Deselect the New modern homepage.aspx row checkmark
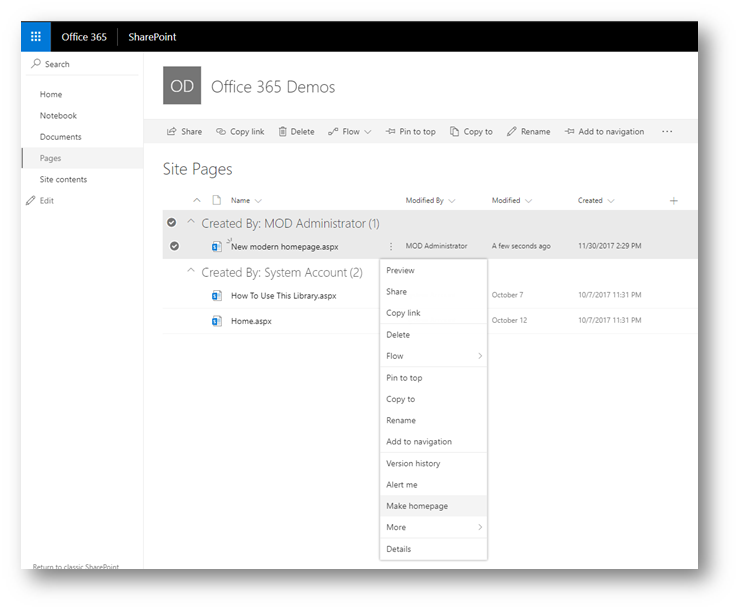740x611 pixels. coord(174,246)
